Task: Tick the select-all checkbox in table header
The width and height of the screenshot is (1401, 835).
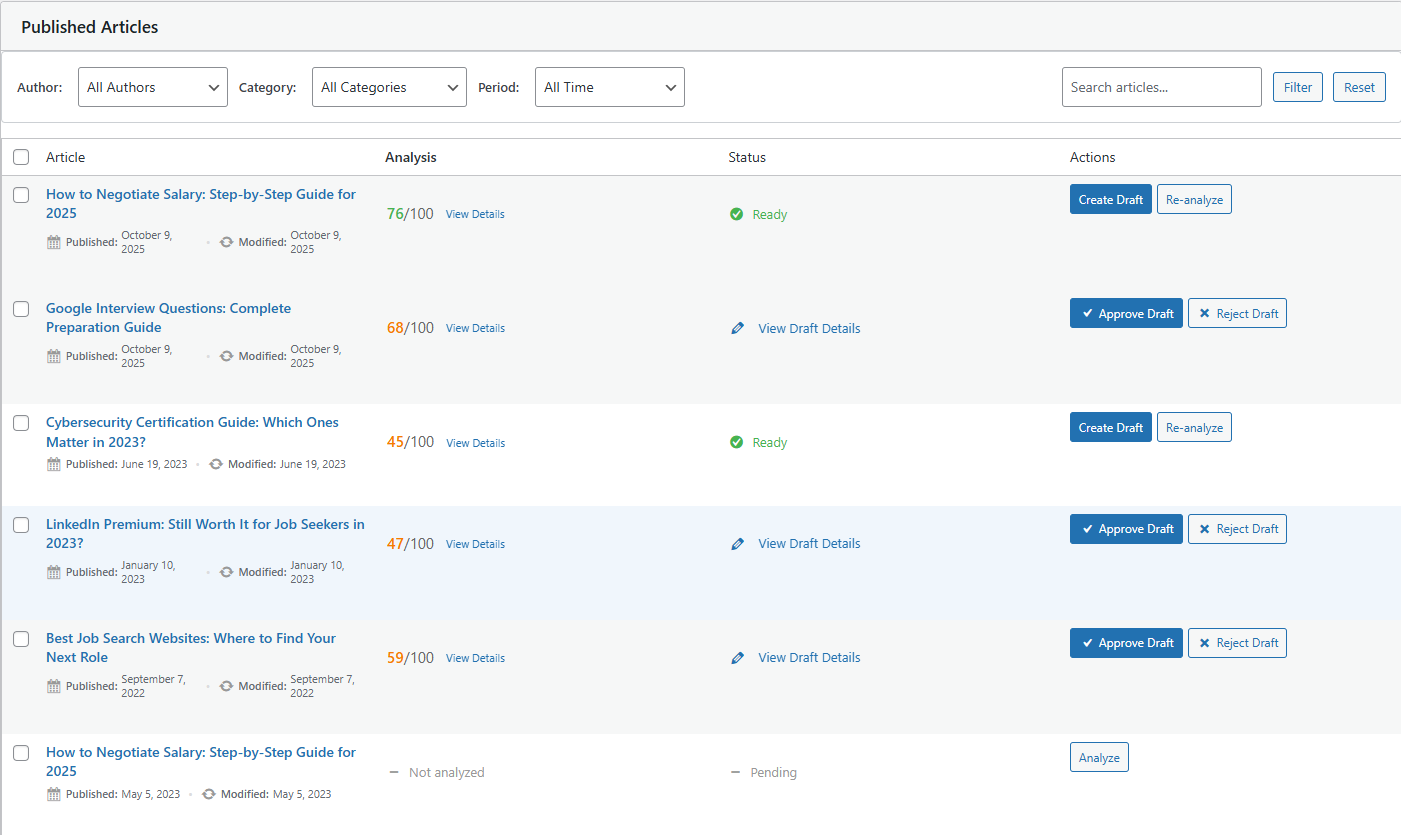Action: (x=21, y=157)
